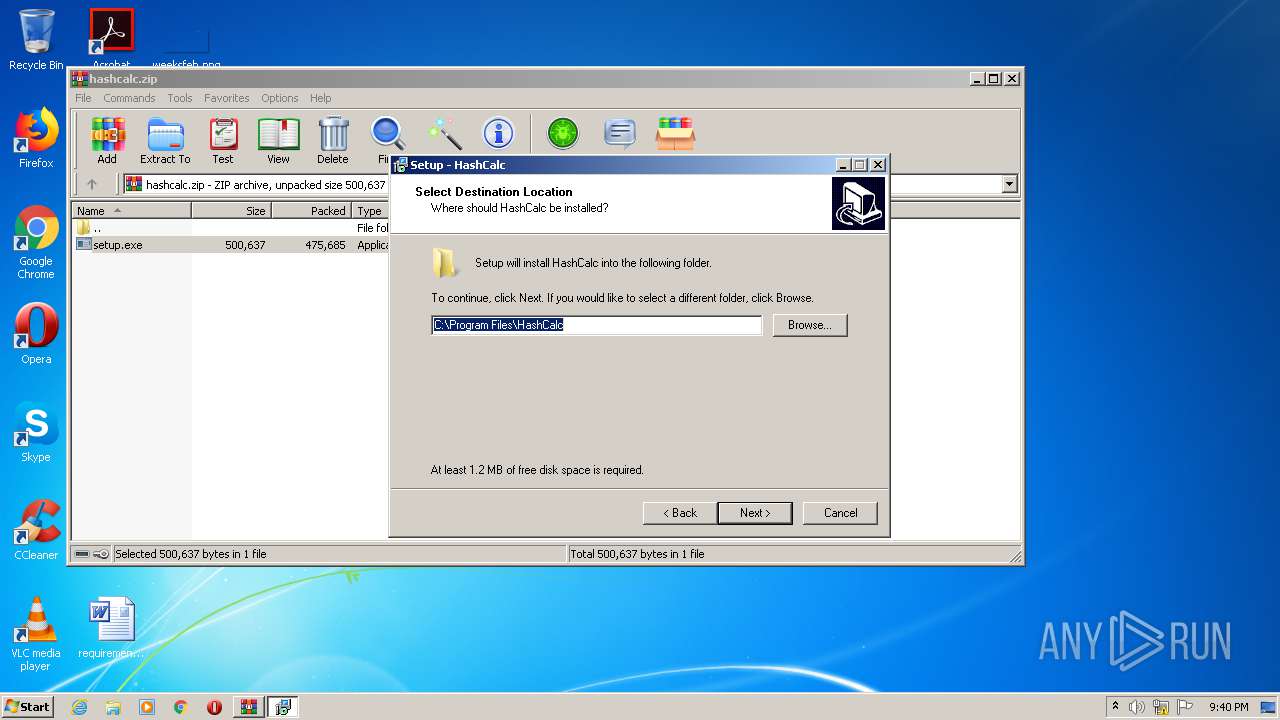Screen dimensions: 1280x720
Task: Click the Internet Explorer taskbar icon
Action: tap(79, 707)
